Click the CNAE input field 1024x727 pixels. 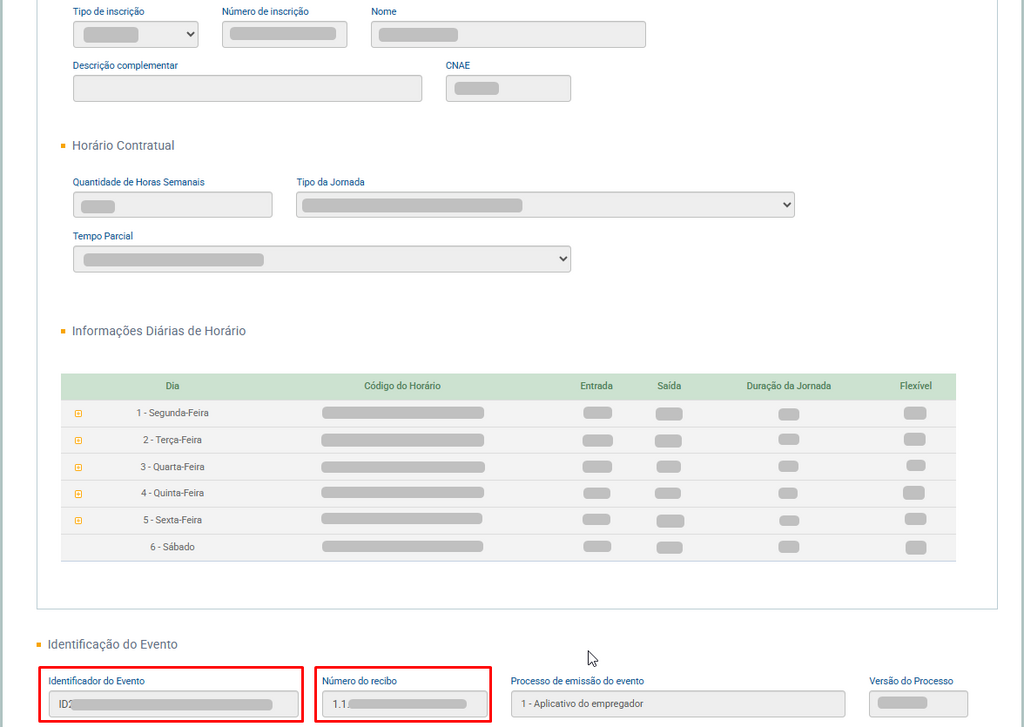(x=508, y=88)
